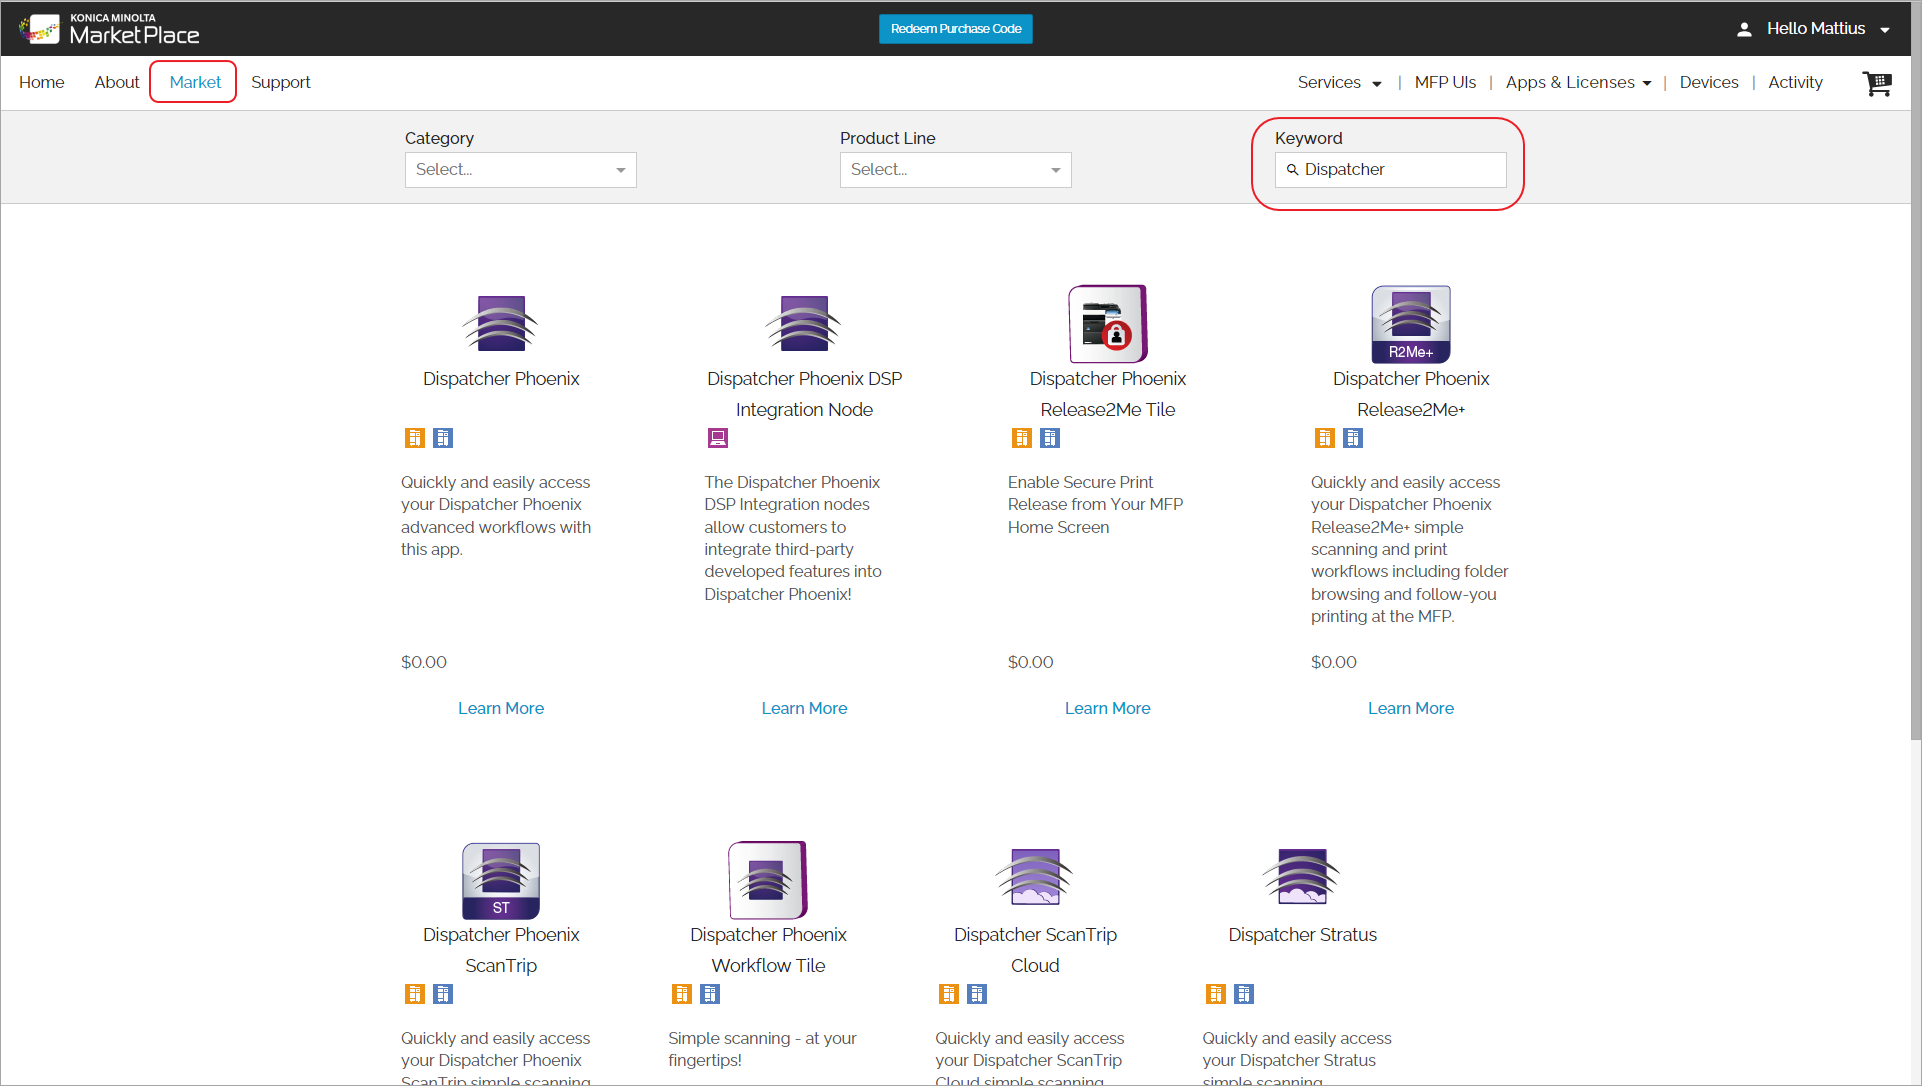Click the Redeem Purchase Code button
Image resolution: width=1922 pixels, height=1086 pixels.
[x=956, y=29]
